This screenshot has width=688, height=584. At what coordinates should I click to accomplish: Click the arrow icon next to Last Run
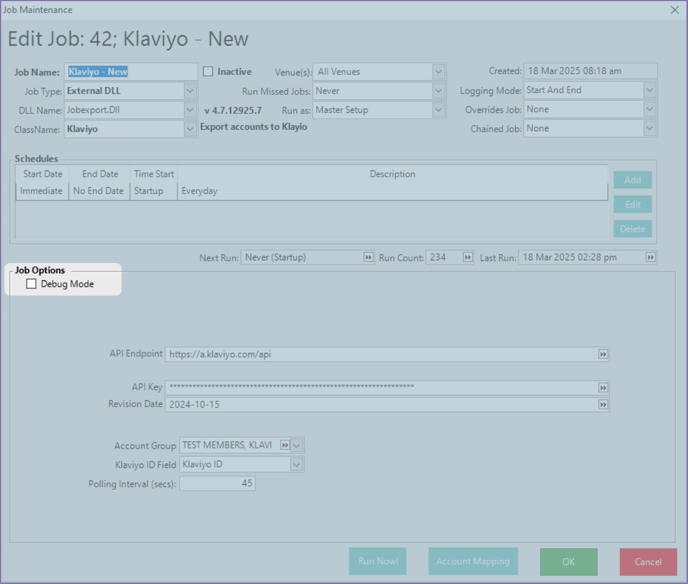coord(651,257)
